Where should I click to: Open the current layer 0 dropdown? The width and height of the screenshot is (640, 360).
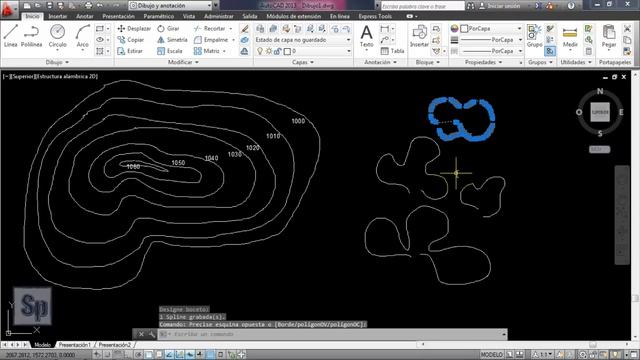pos(303,51)
